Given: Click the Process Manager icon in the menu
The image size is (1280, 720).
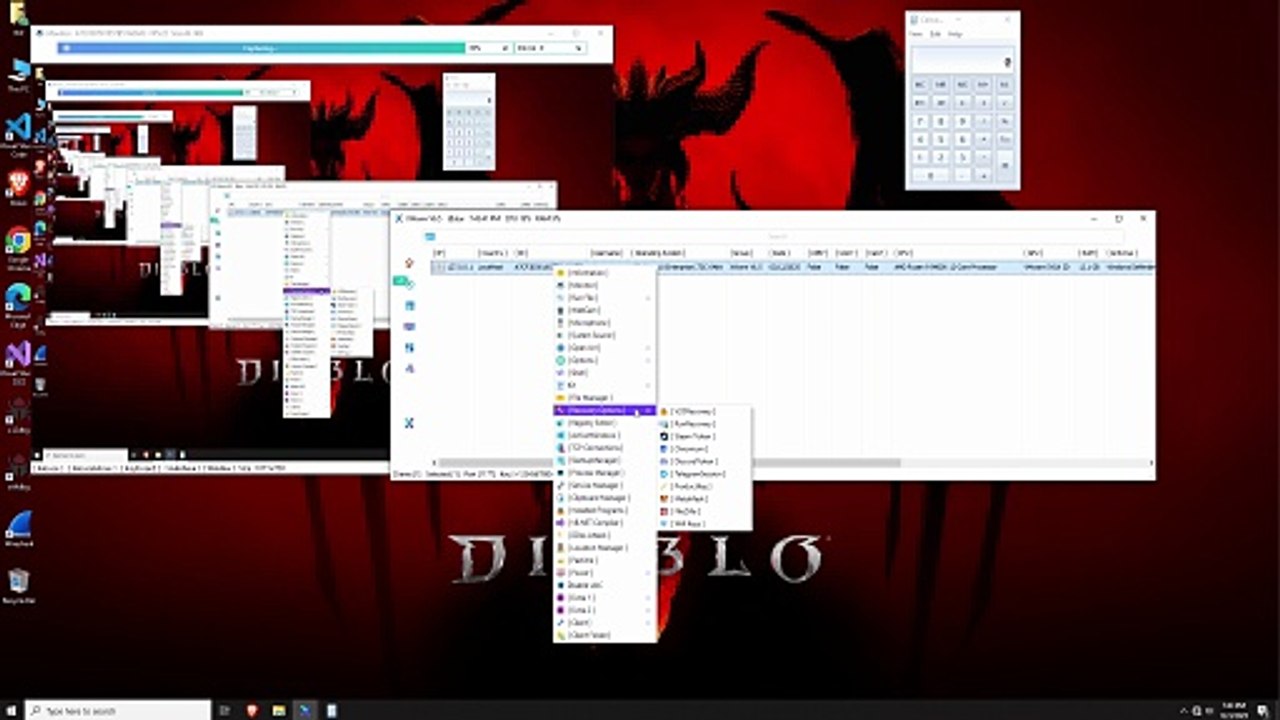Looking at the screenshot, I should pos(561,473).
